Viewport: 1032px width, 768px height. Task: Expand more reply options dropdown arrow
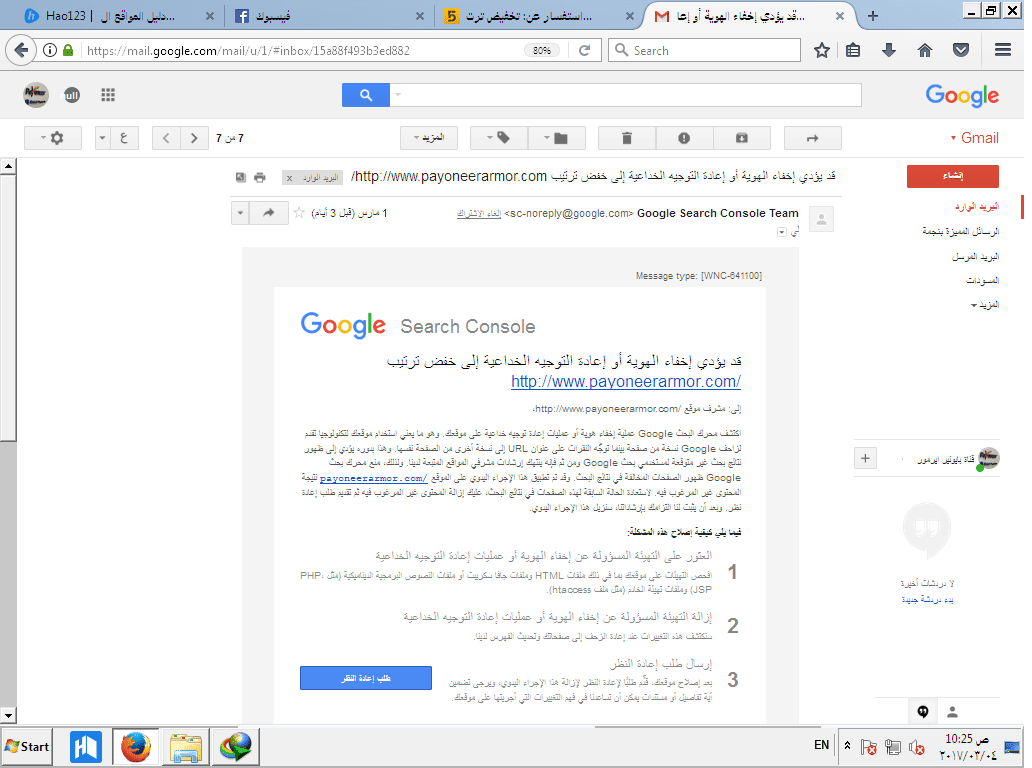[x=240, y=213]
